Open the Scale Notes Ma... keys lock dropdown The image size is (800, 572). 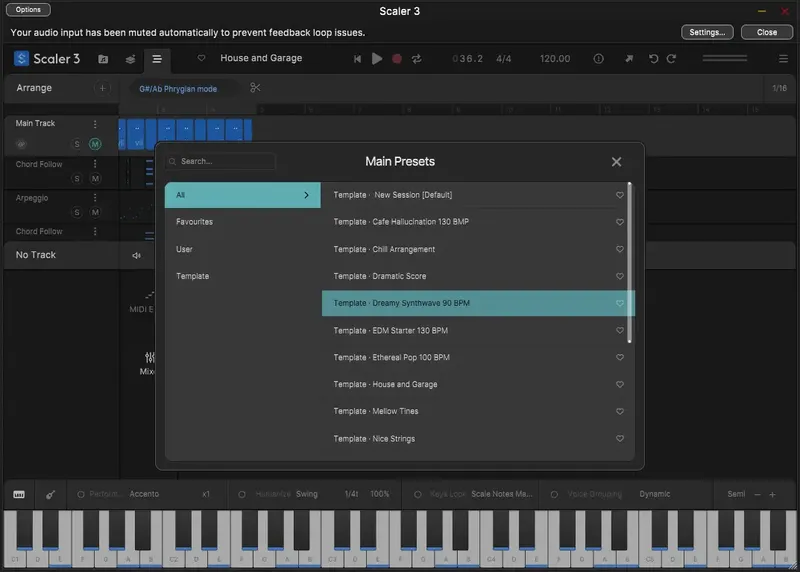(502, 494)
